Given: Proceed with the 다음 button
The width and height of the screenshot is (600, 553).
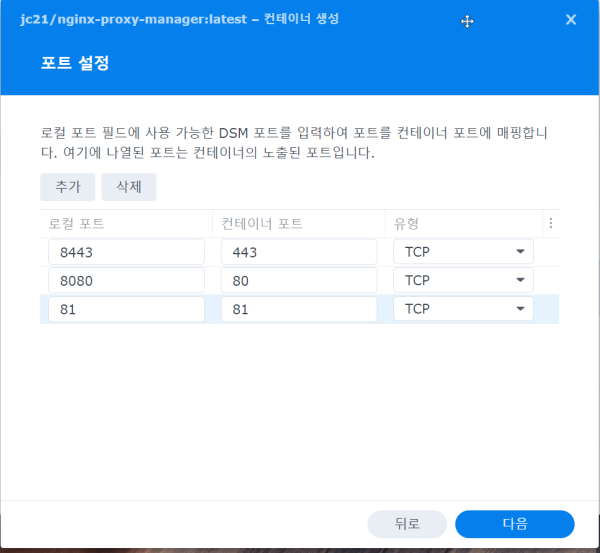Looking at the screenshot, I should 514,524.
